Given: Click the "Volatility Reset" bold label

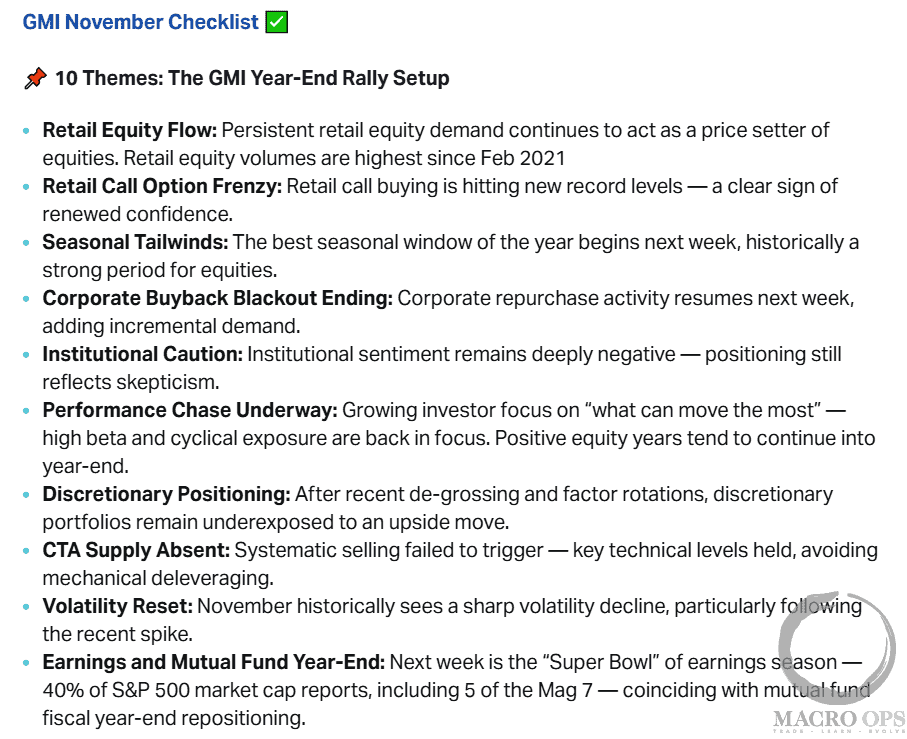Looking at the screenshot, I should click(x=117, y=606).
